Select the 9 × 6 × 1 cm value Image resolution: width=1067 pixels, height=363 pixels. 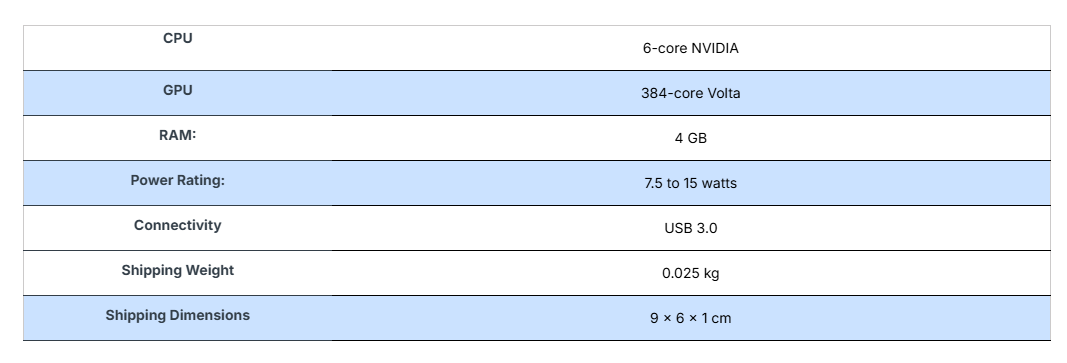[x=691, y=318]
